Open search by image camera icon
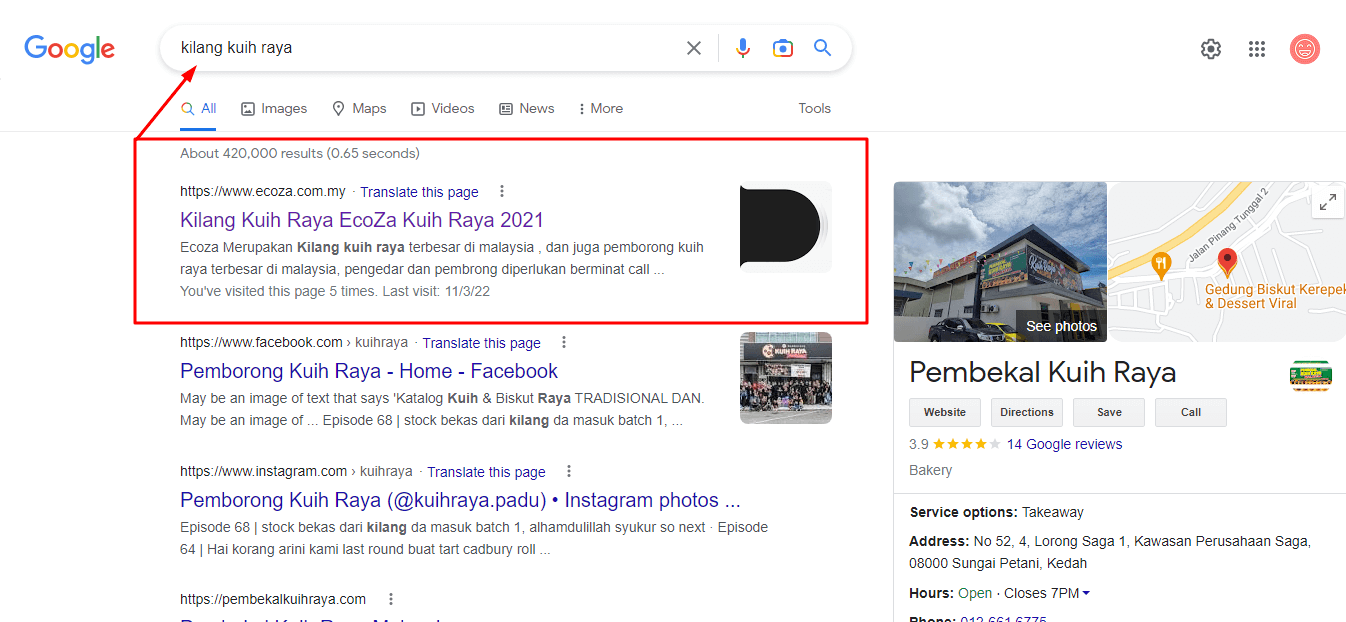The width and height of the screenshot is (1346, 622). (782, 48)
